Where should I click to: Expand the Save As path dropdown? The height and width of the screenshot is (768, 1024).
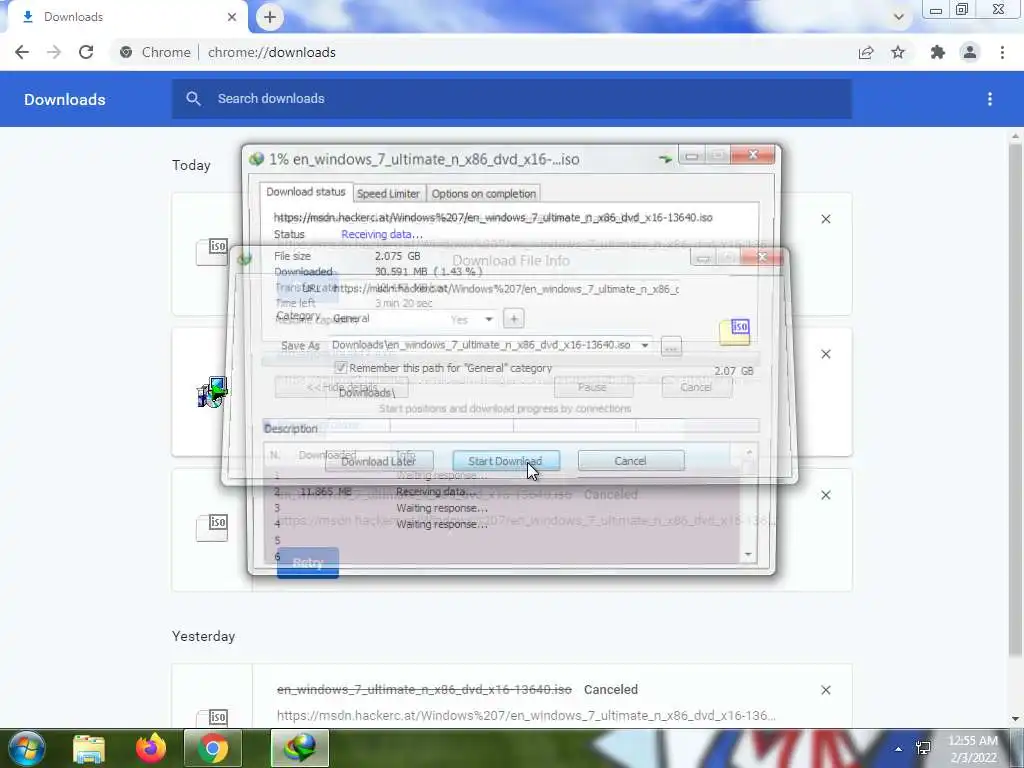[645, 345]
